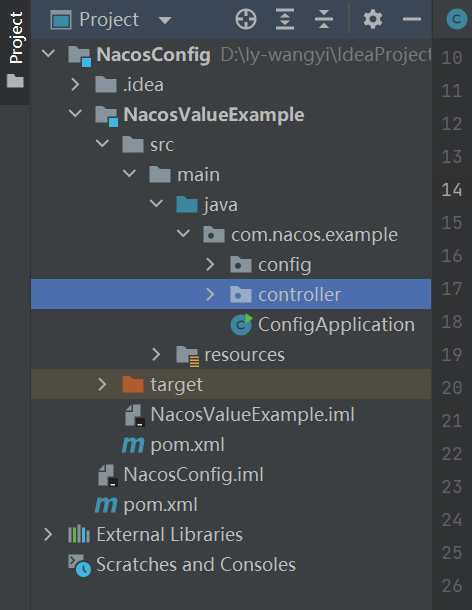Viewport: 472px width, 610px height.
Task: Select the Scratches and Consoles label
Action: (196, 564)
